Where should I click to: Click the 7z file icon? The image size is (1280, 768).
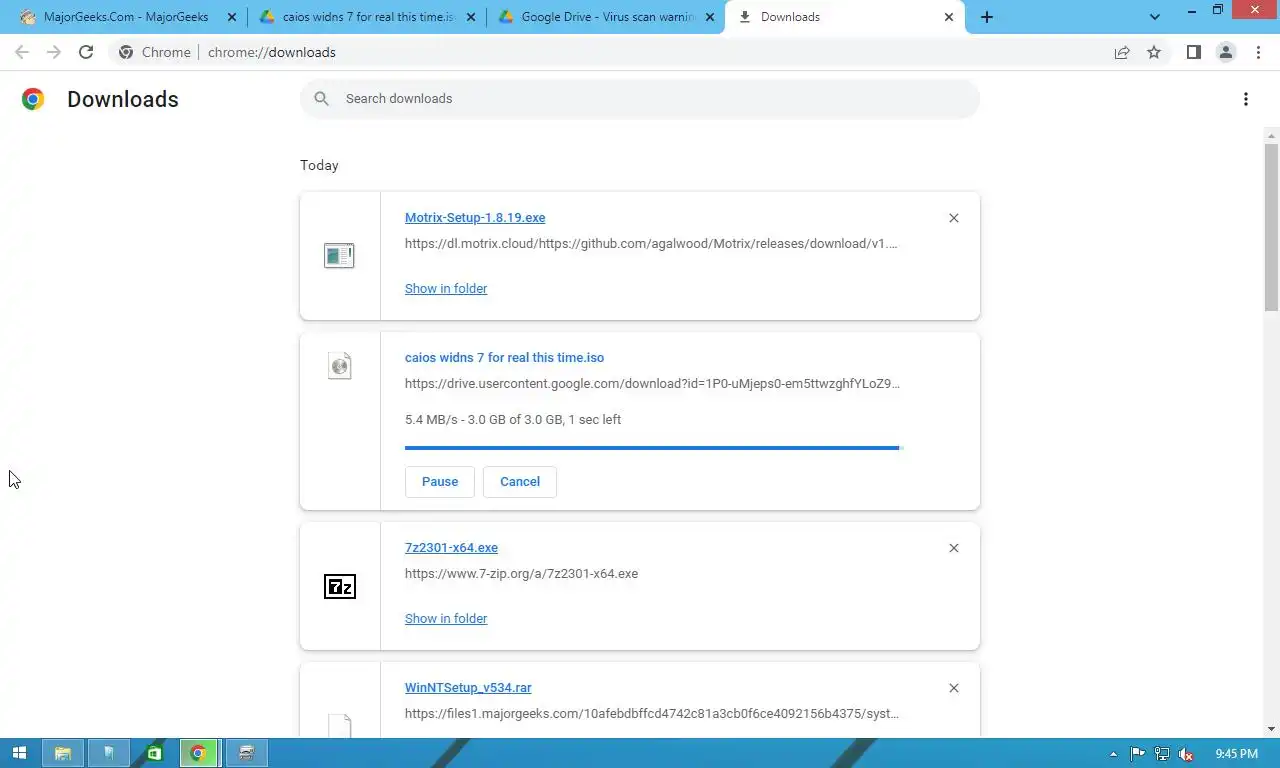pyautogui.click(x=340, y=586)
